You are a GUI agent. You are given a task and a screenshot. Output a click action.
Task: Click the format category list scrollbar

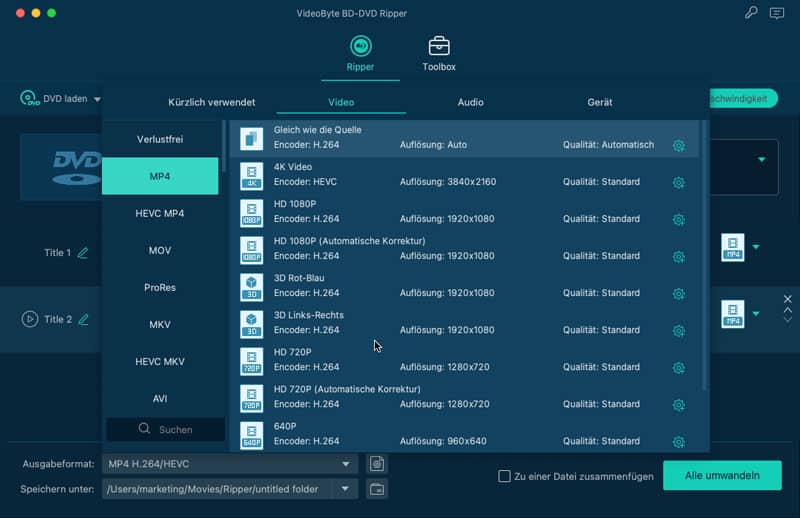[x=223, y=146]
